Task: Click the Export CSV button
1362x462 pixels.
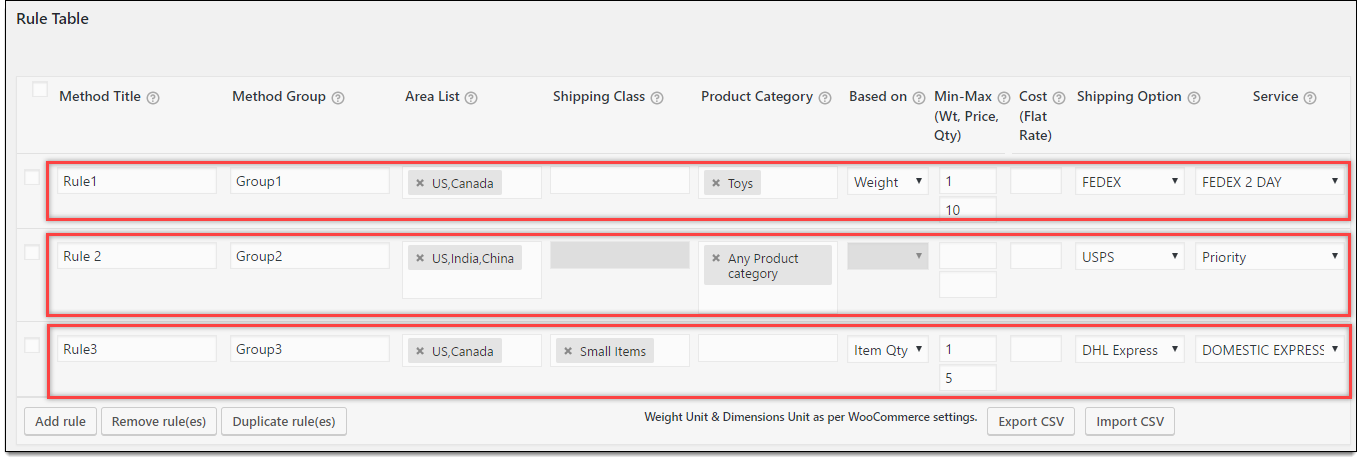Action: pos(1031,422)
